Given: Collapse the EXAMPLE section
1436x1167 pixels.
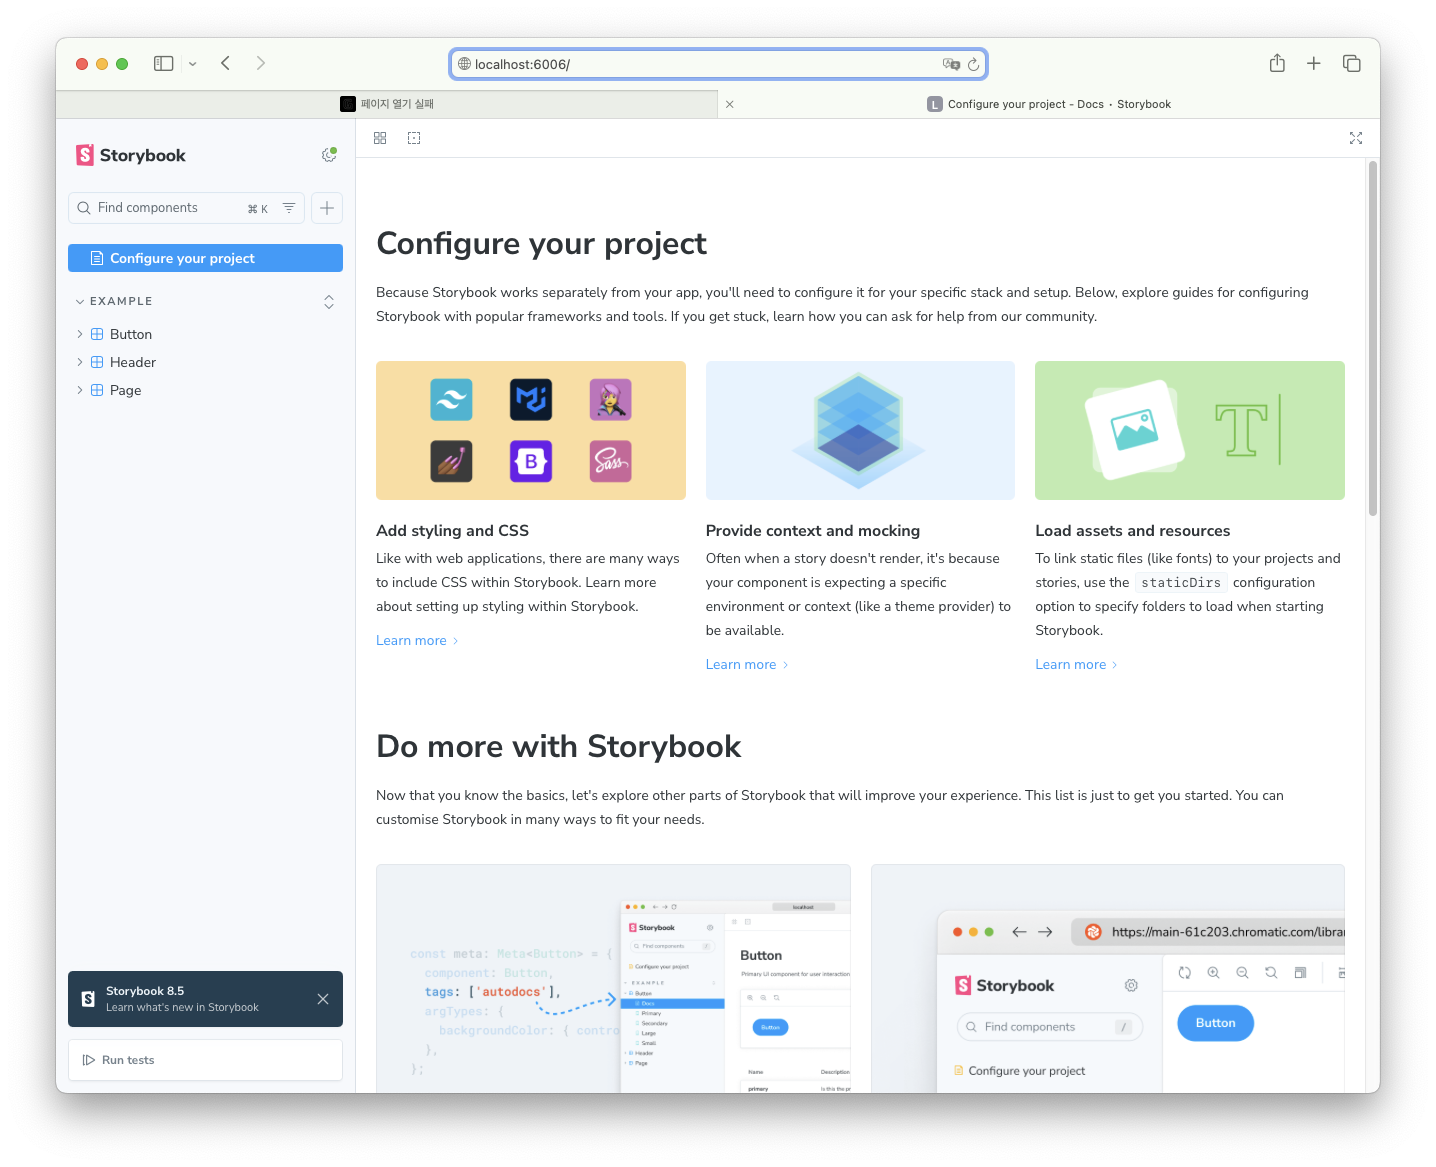Looking at the screenshot, I should tap(80, 301).
